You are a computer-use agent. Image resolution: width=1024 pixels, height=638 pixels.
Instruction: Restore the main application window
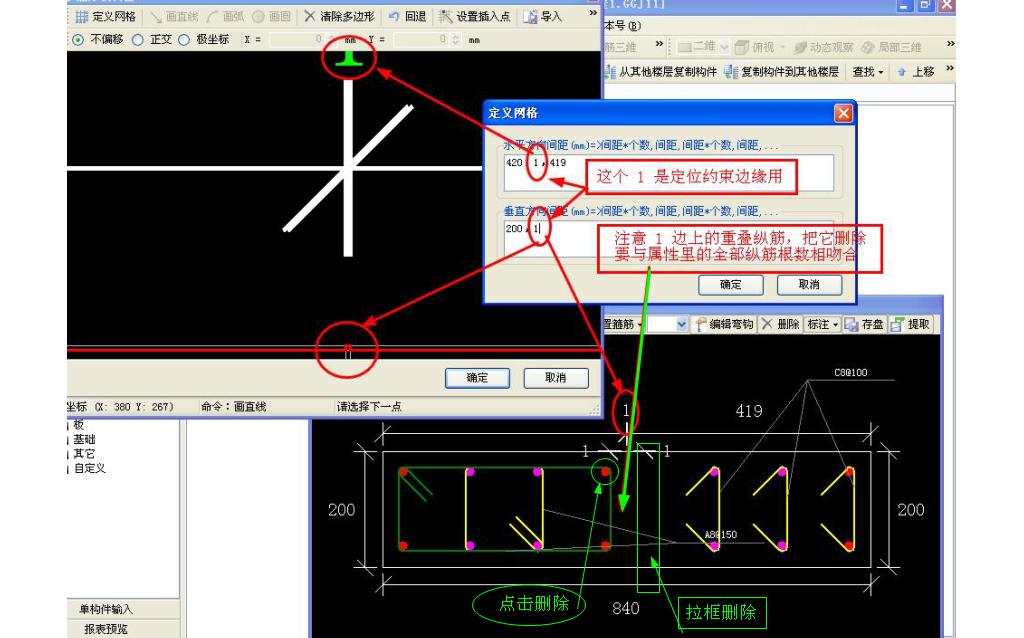pos(925,5)
